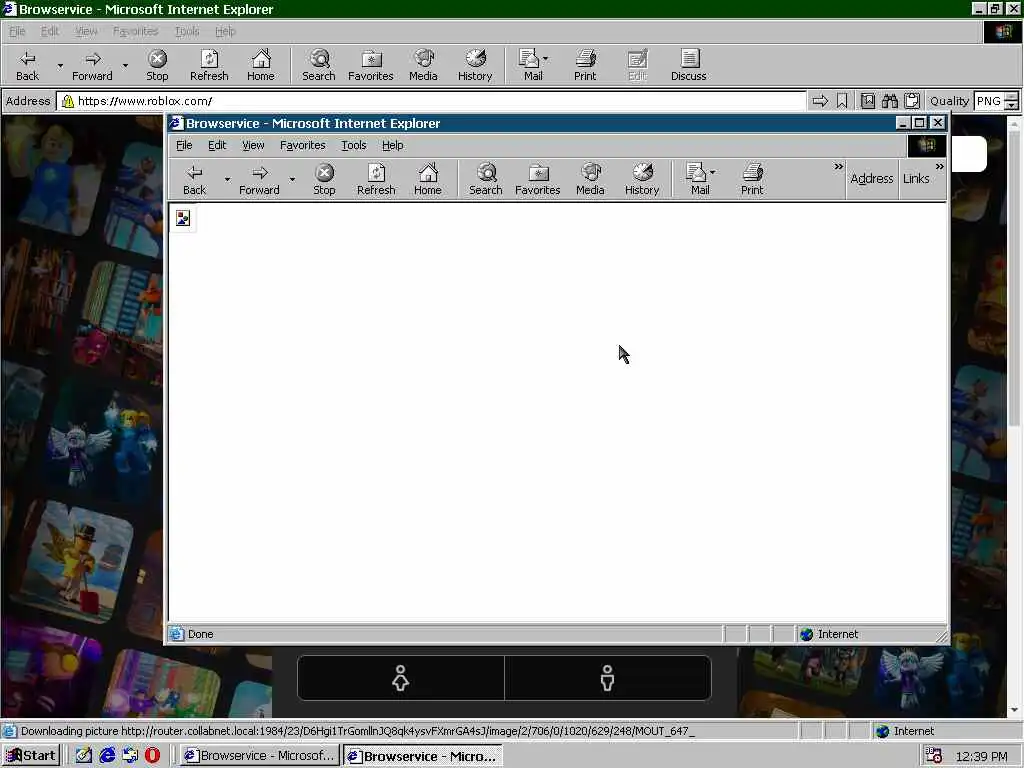1024x768 pixels.
Task: Click Print in the inner window toolbar
Action: [x=752, y=180]
